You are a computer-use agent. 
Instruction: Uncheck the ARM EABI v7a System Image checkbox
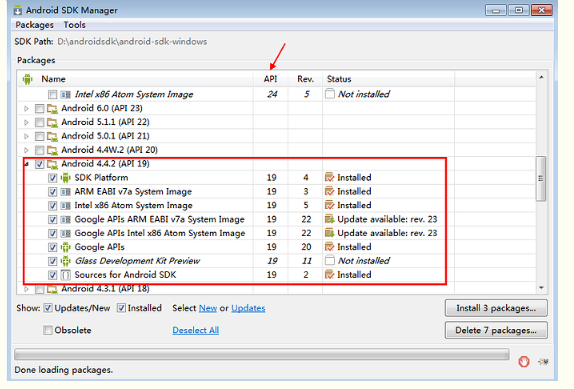(53, 192)
